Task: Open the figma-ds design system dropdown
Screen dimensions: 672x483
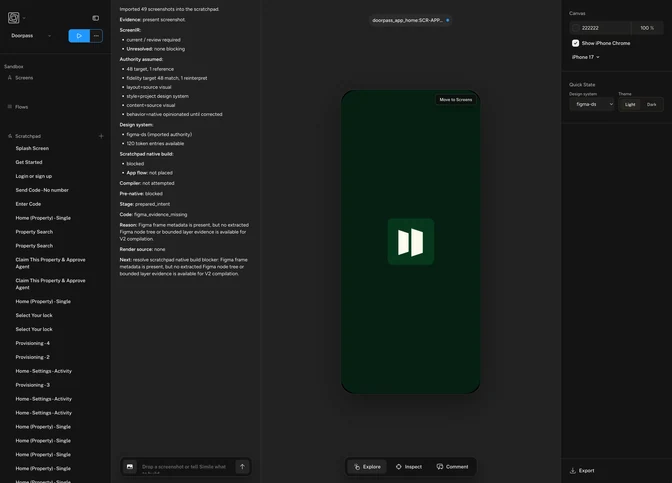Action: 592,104
